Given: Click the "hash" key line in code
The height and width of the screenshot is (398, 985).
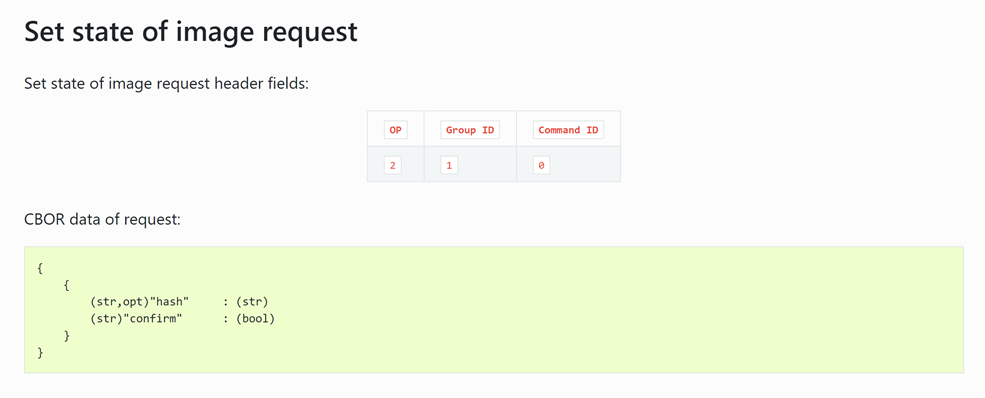Looking at the screenshot, I should [179, 302].
